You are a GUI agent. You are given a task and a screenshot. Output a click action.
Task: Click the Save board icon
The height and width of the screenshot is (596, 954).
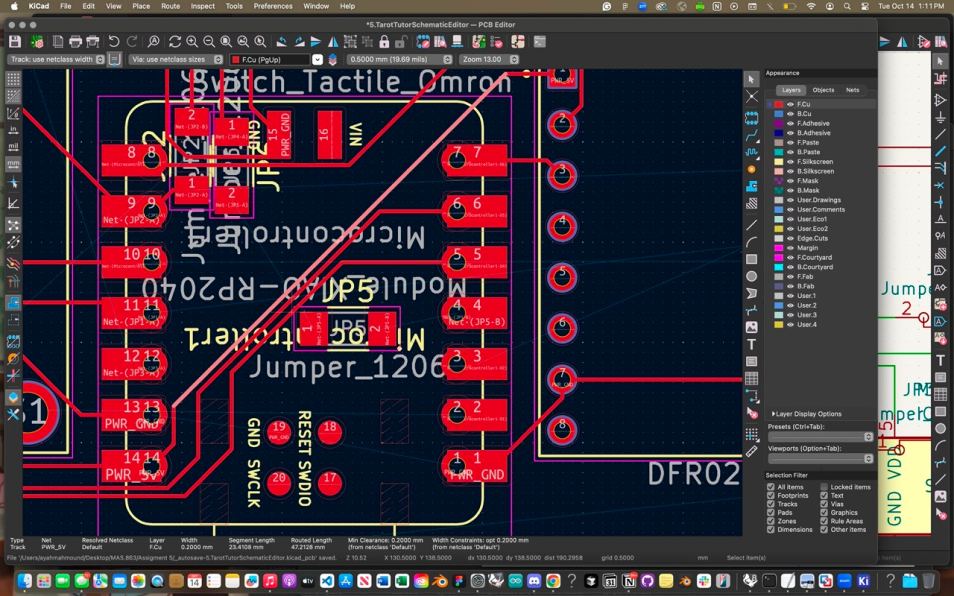pyautogui.click(x=15, y=42)
